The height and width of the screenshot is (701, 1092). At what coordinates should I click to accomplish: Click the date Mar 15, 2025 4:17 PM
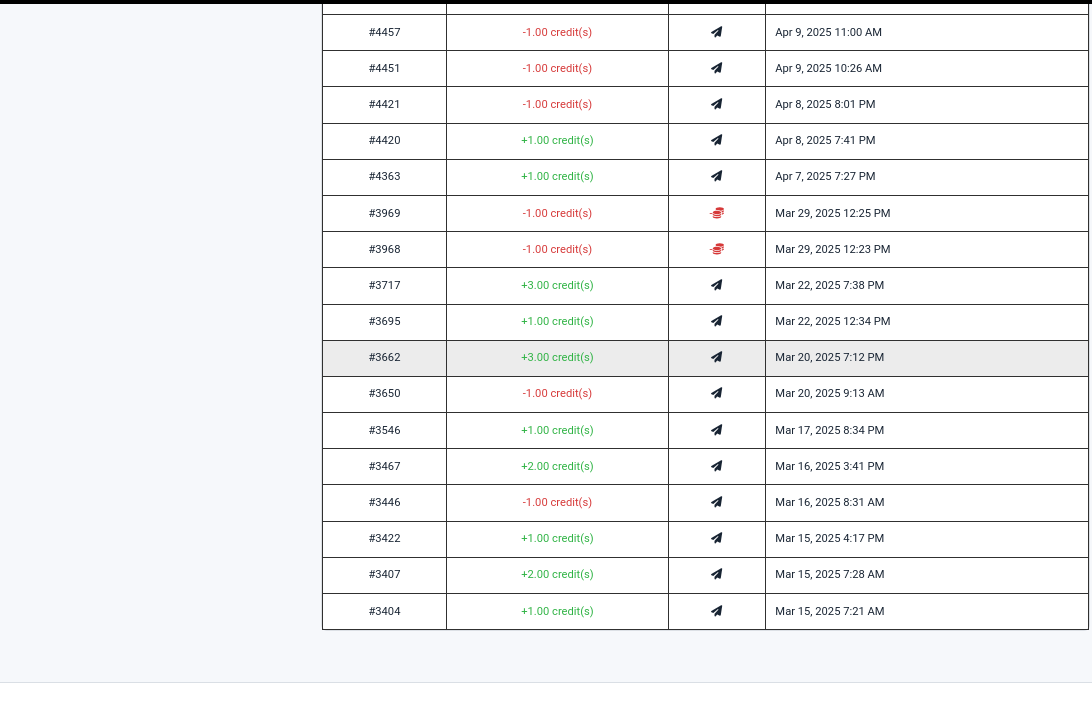click(829, 538)
